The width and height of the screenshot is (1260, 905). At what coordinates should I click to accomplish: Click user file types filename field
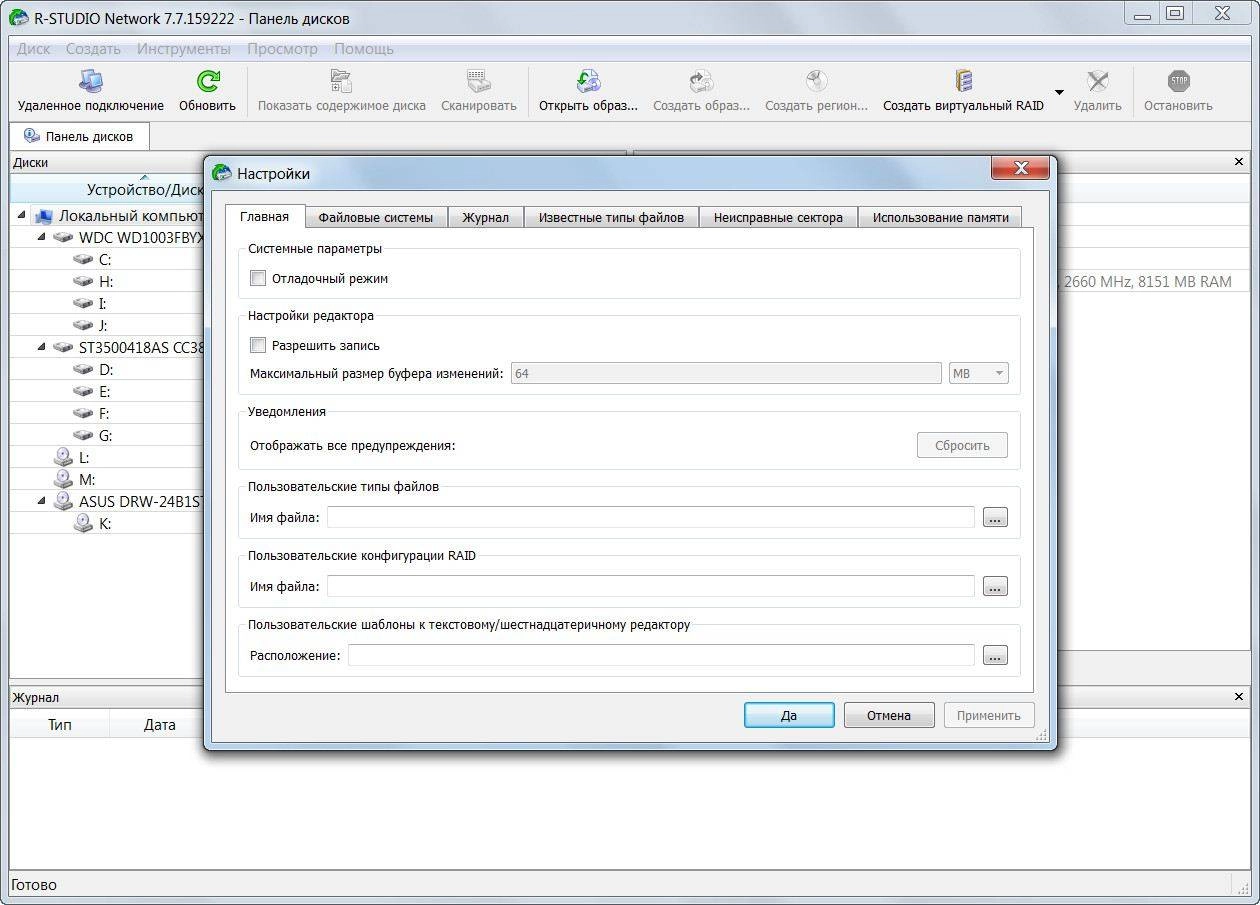[x=650, y=517]
